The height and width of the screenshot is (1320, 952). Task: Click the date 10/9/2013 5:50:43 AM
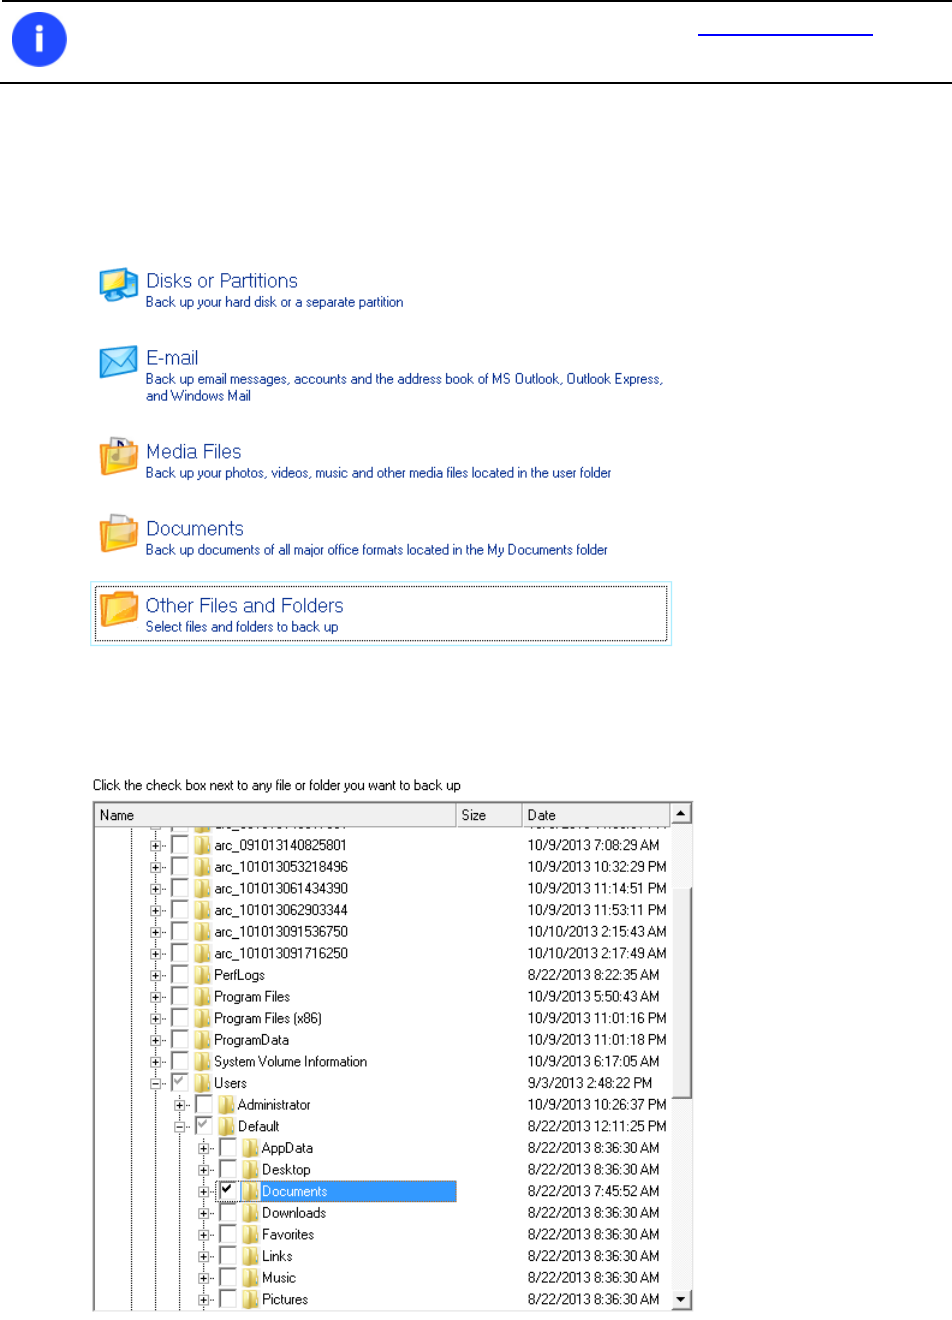(x=594, y=997)
